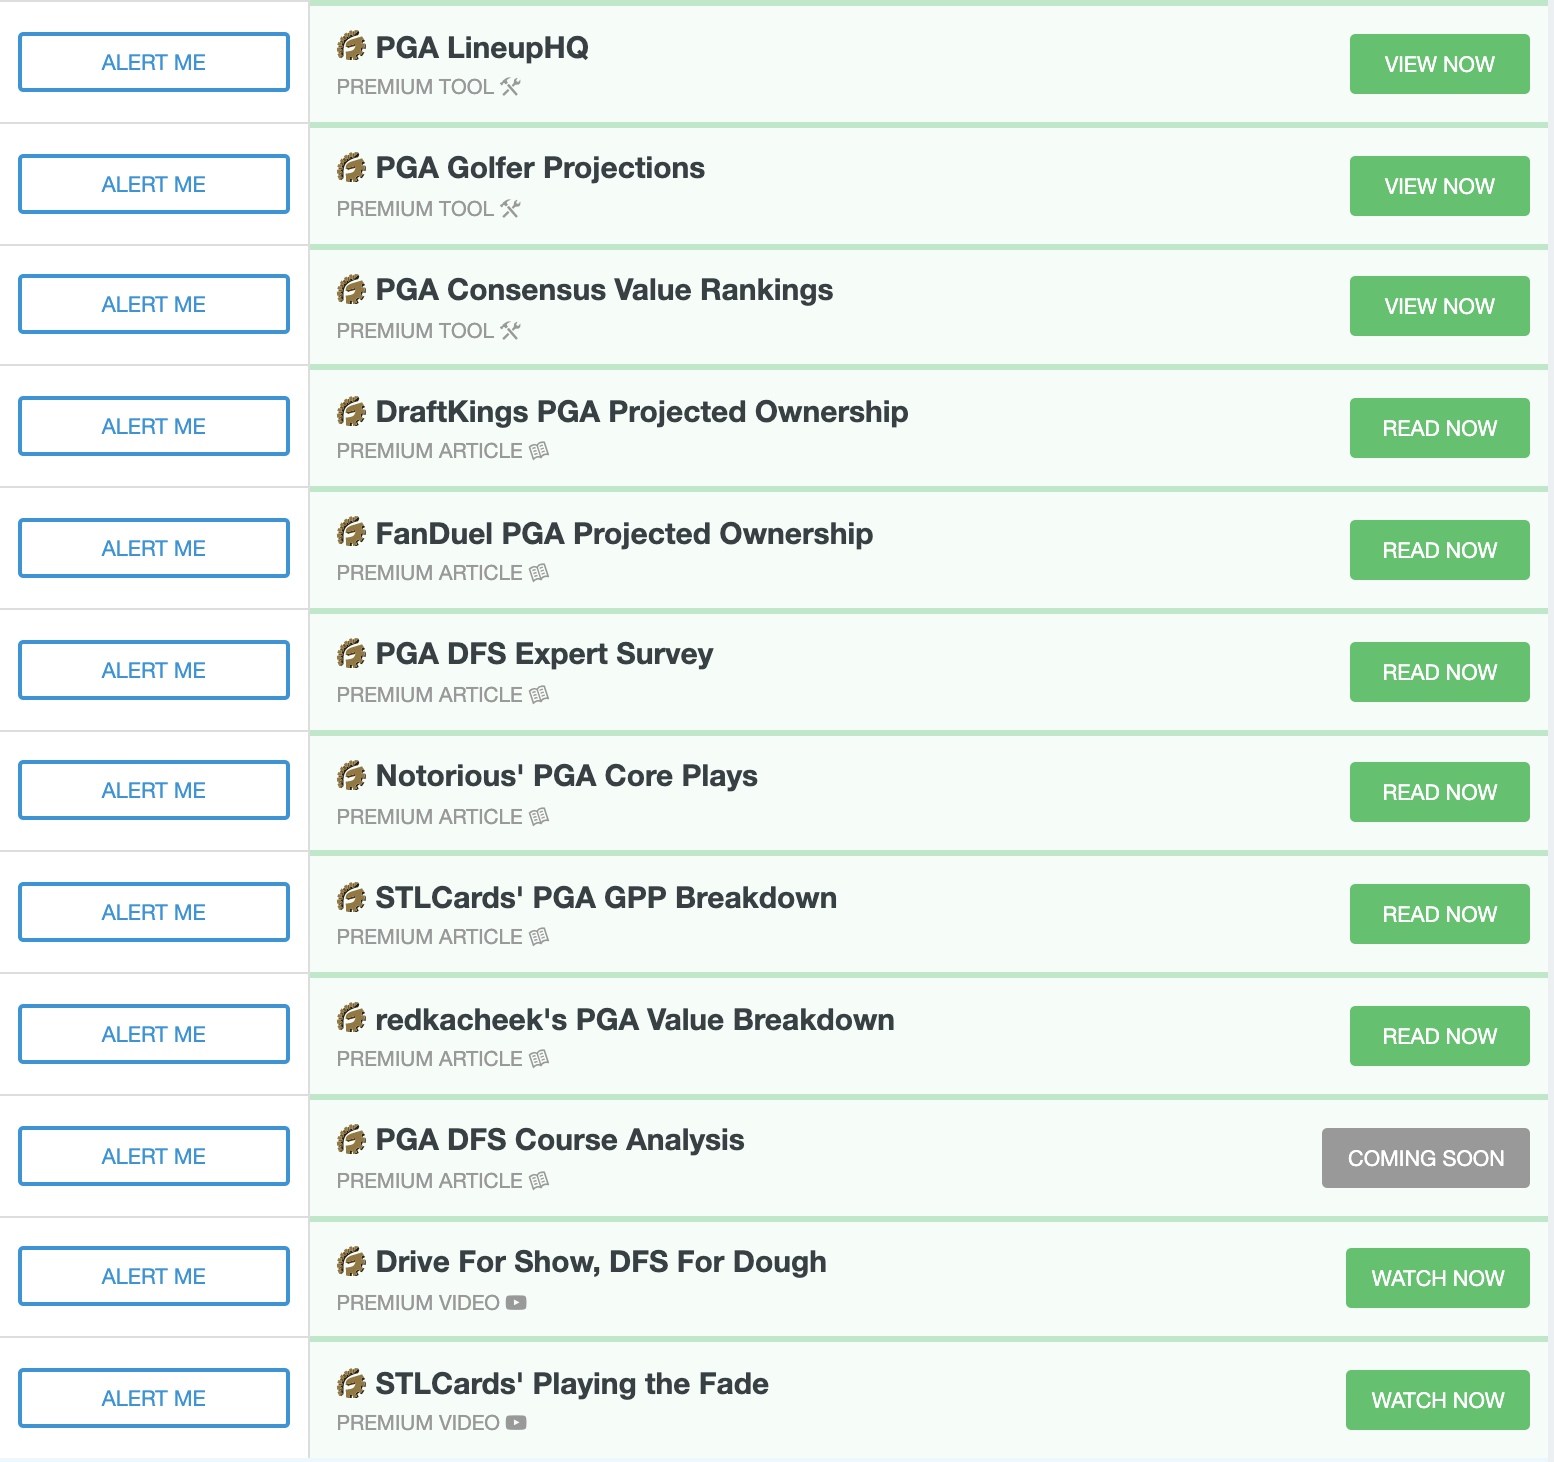Click article book icon under redkacheek's PGA Value Breakdown
The height and width of the screenshot is (1462, 1554).
point(539,1059)
